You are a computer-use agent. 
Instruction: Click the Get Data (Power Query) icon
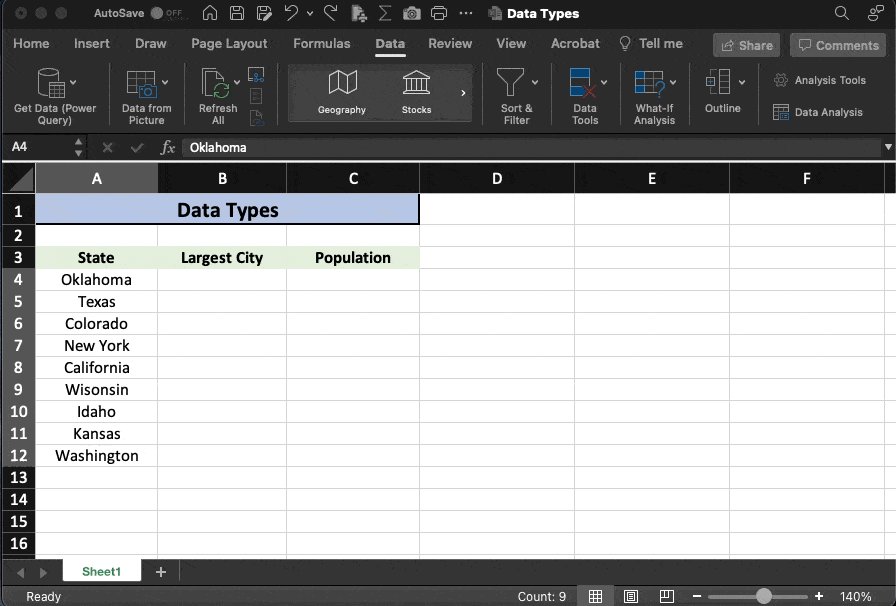(x=51, y=83)
